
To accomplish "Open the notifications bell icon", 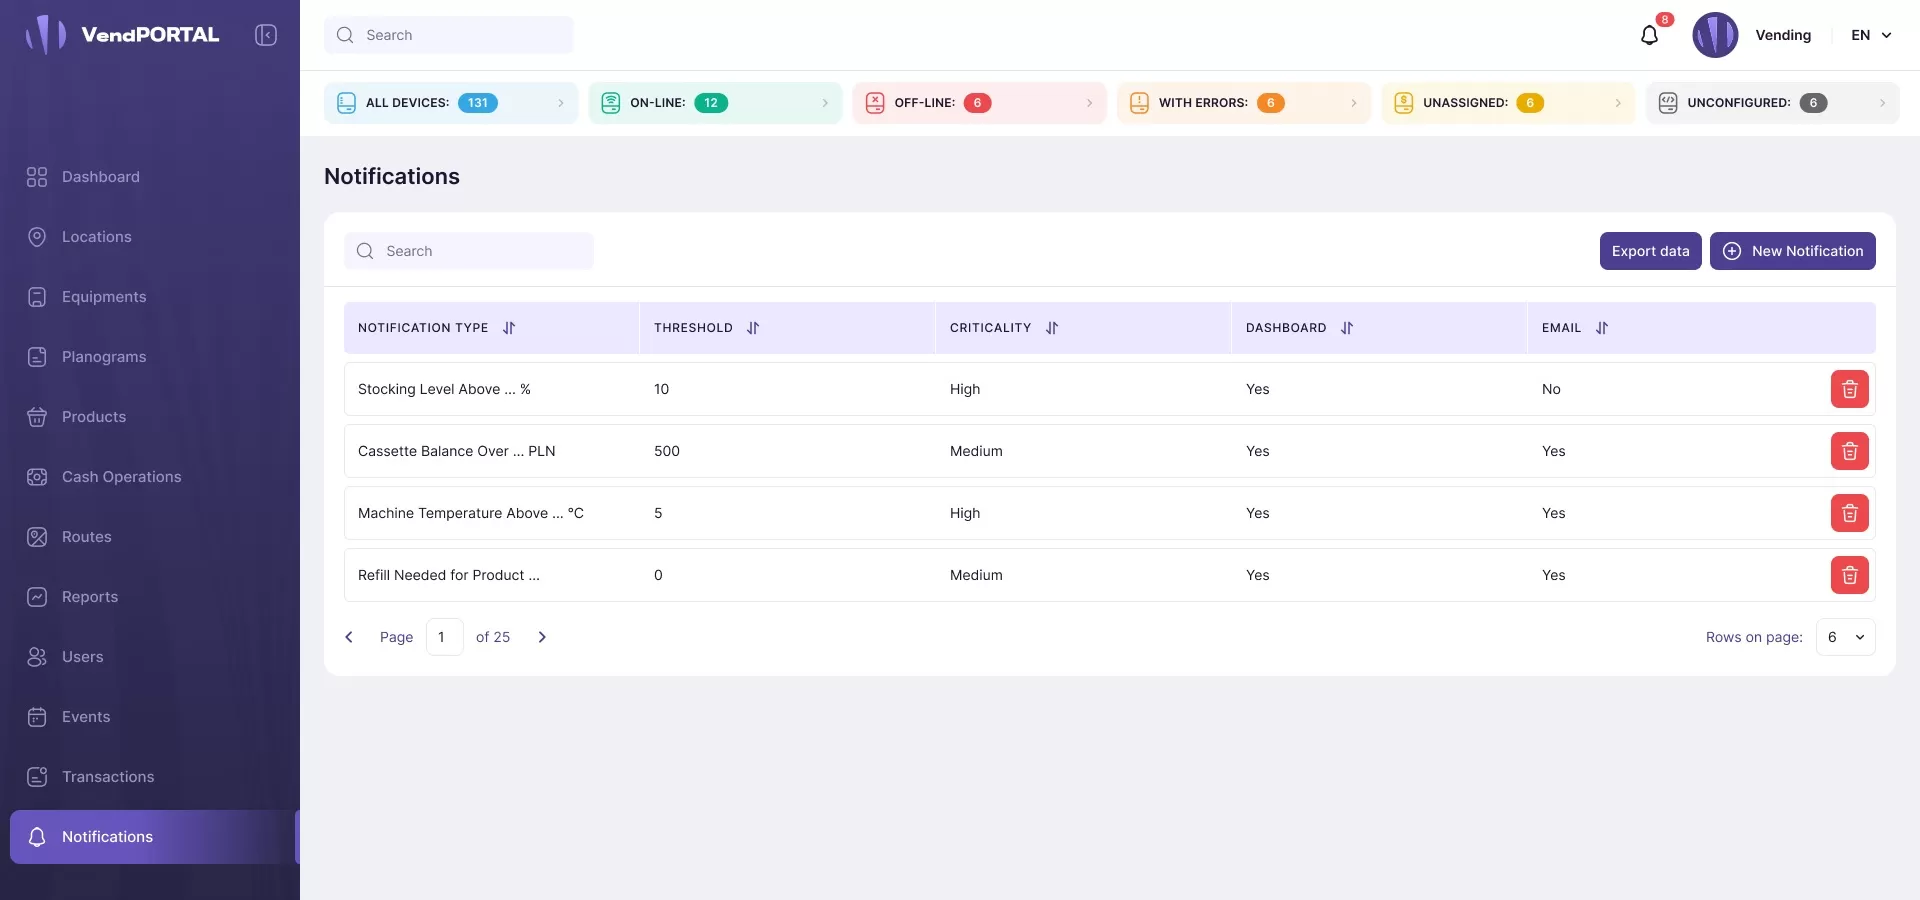I will pos(1649,35).
